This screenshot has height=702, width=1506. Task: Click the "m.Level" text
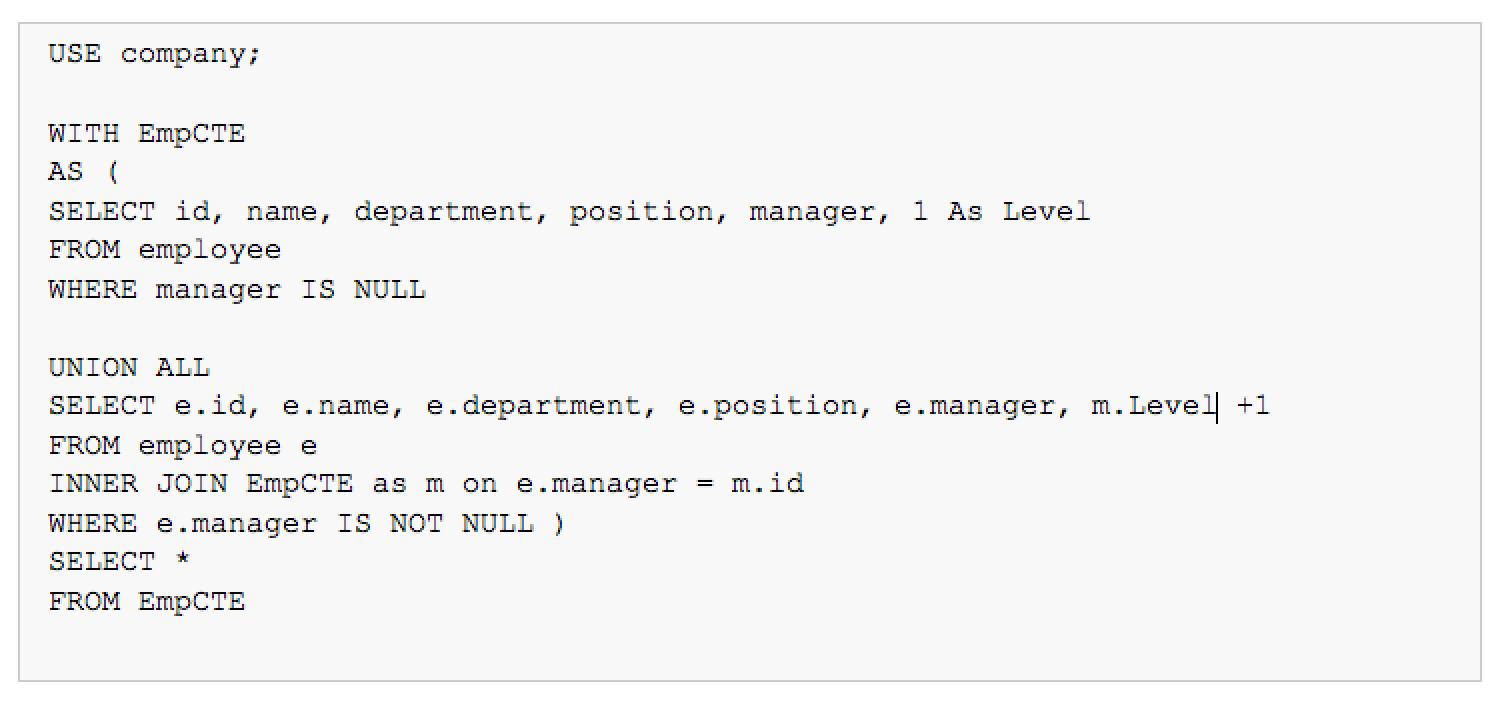(x=1153, y=406)
